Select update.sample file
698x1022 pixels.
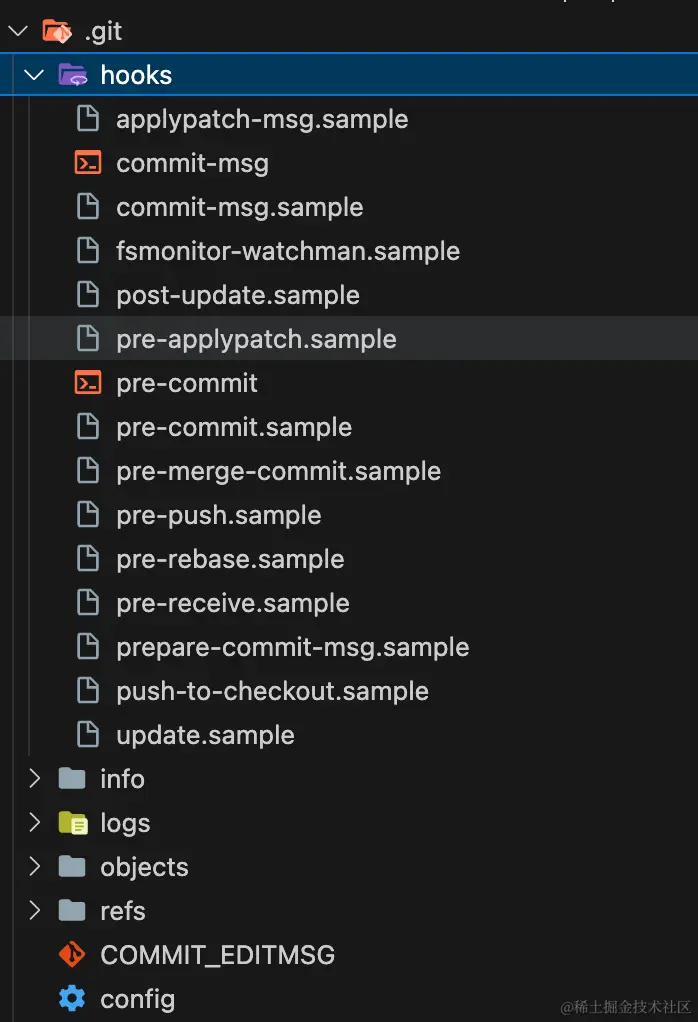click(x=205, y=735)
